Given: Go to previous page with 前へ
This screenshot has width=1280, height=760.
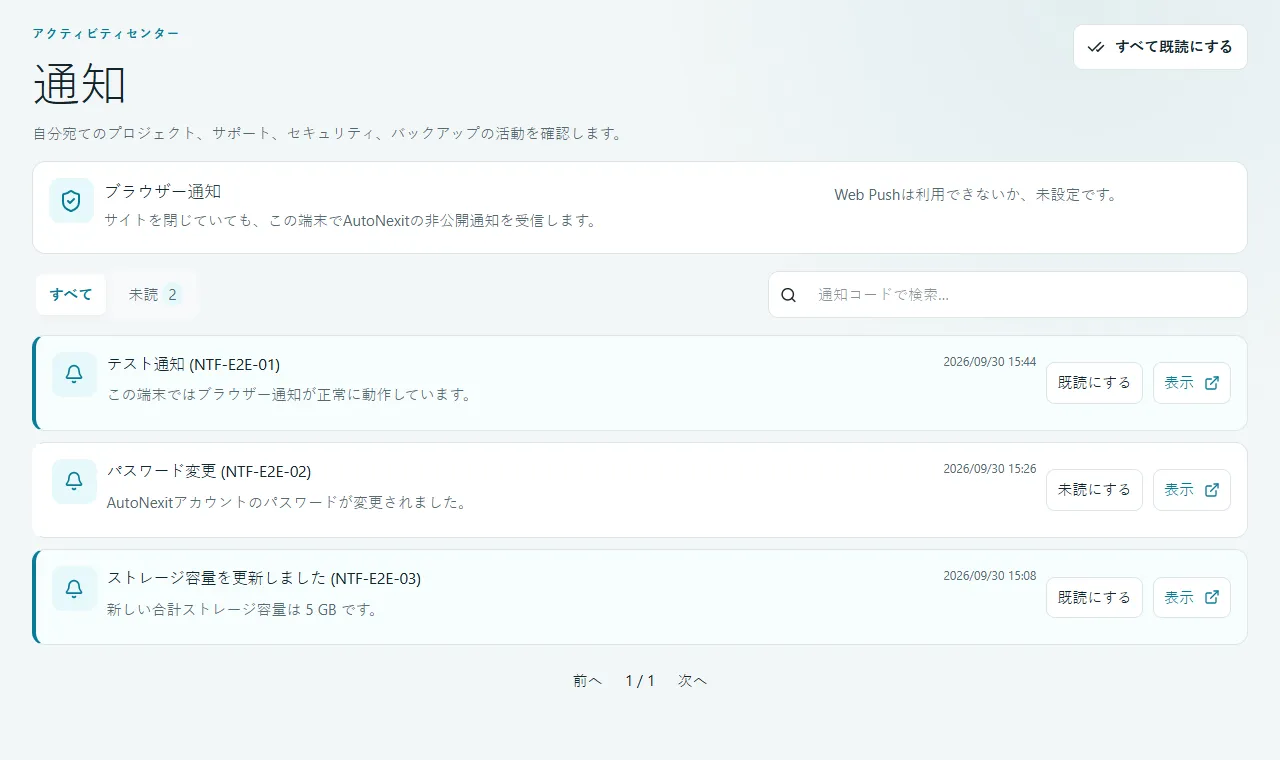Looking at the screenshot, I should point(587,681).
